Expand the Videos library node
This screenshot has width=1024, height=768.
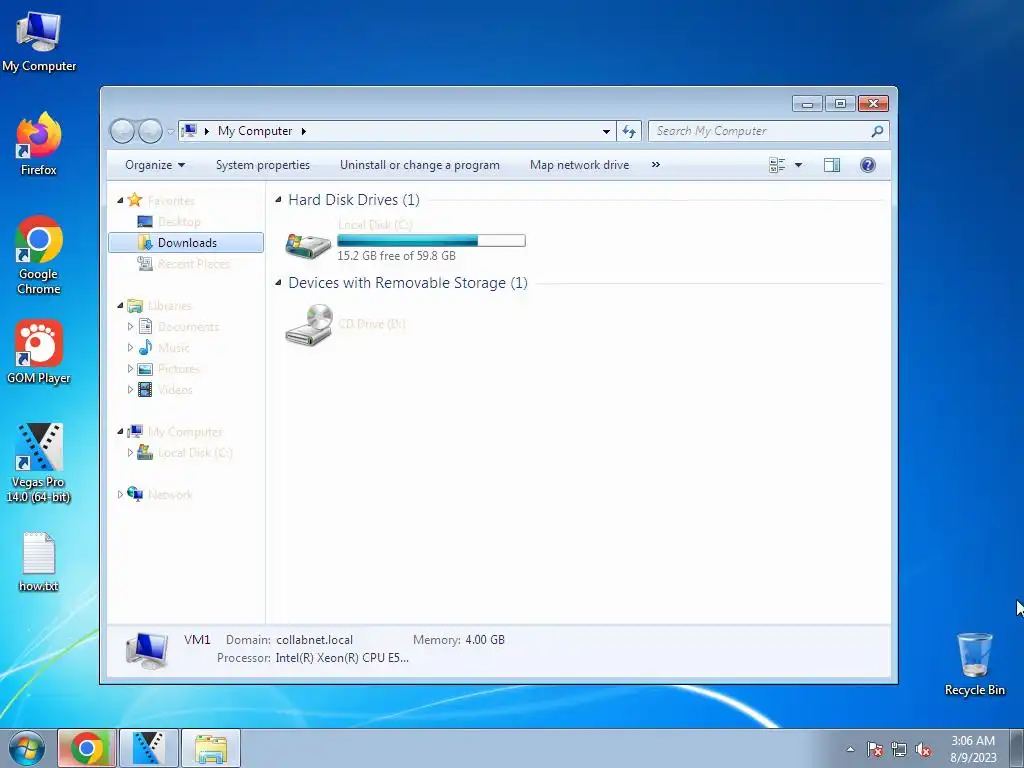pyautogui.click(x=130, y=390)
